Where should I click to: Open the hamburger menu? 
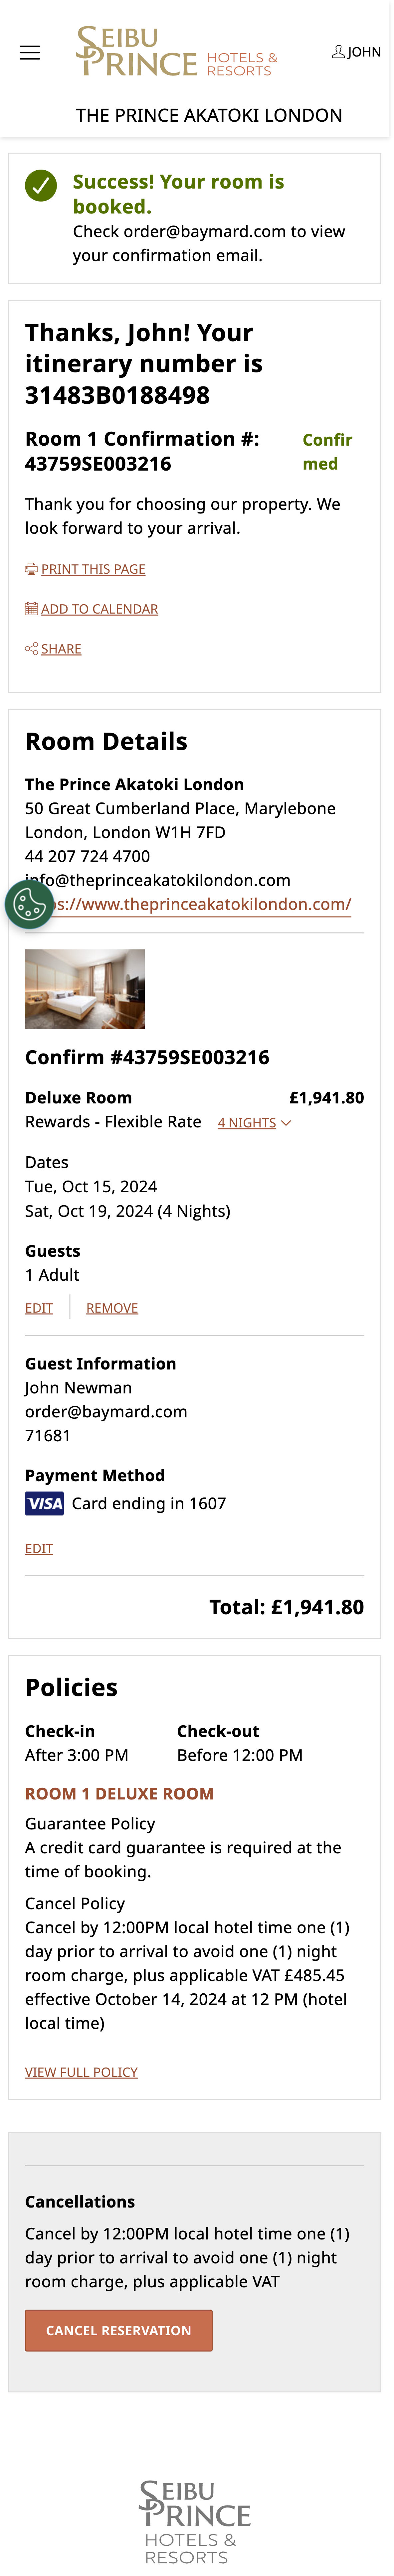tap(30, 53)
